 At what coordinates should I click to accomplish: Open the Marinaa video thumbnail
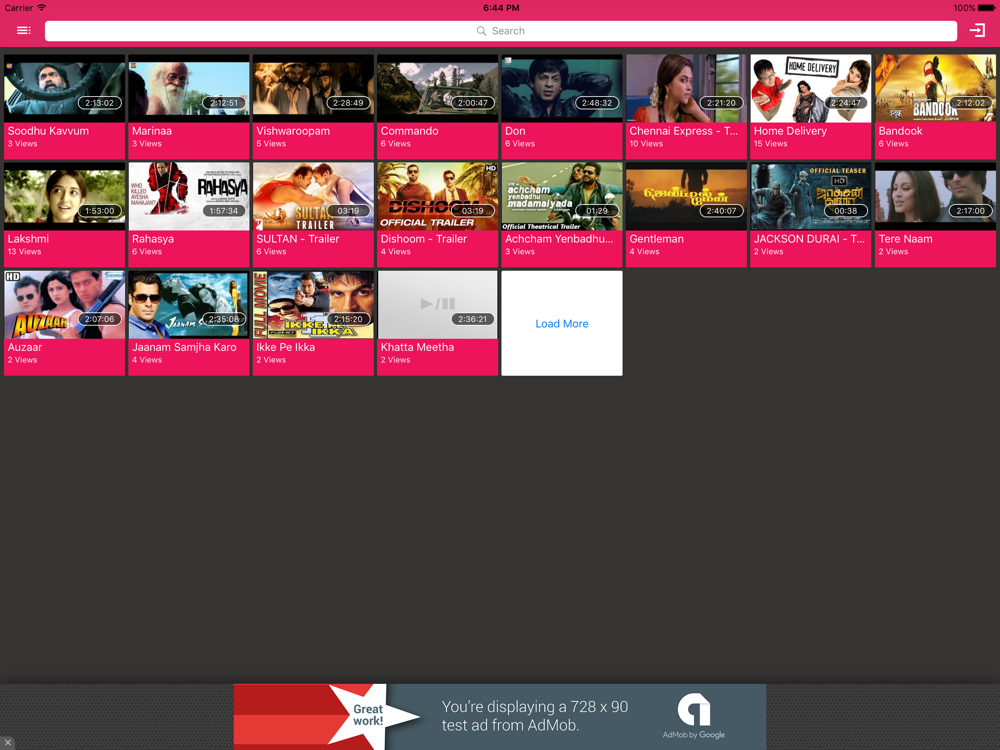[189, 88]
